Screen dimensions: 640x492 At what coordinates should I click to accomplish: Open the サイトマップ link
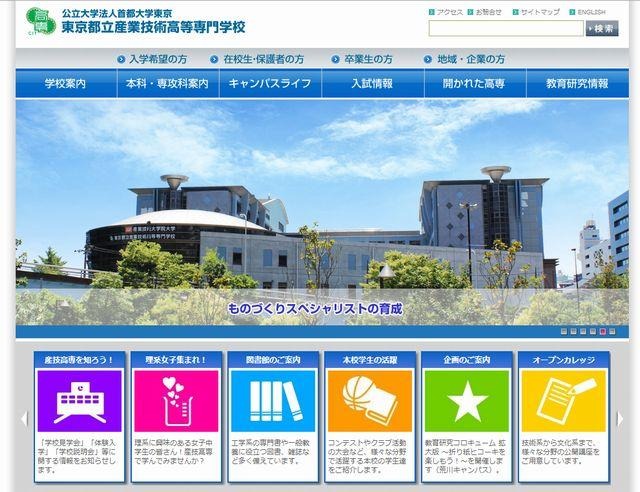click(540, 12)
